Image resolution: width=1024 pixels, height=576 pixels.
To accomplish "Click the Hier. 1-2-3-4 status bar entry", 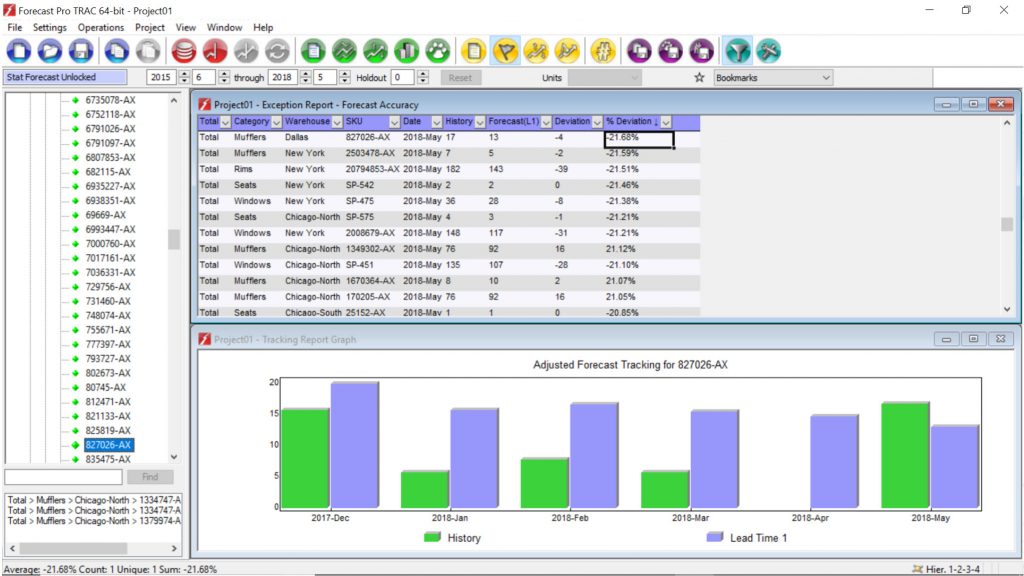I will (946, 569).
